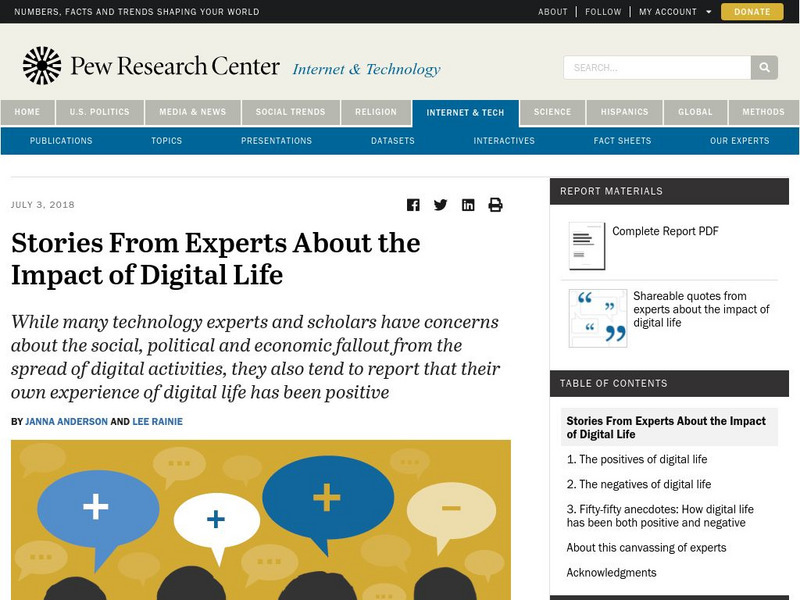Go to "1. The positives of digital life"
This screenshot has width=800, height=600.
tap(637, 460)
